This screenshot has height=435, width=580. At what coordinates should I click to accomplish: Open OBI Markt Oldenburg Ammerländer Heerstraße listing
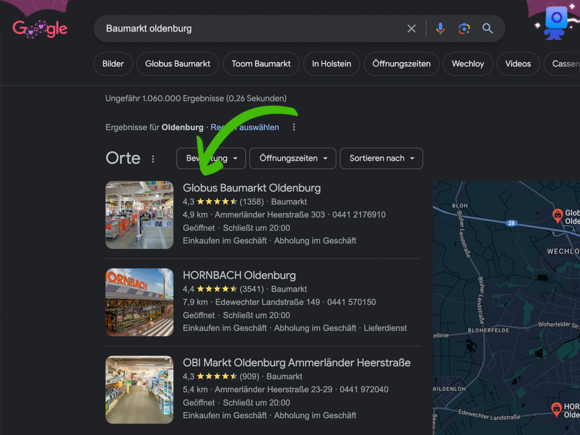pos(297,362)
